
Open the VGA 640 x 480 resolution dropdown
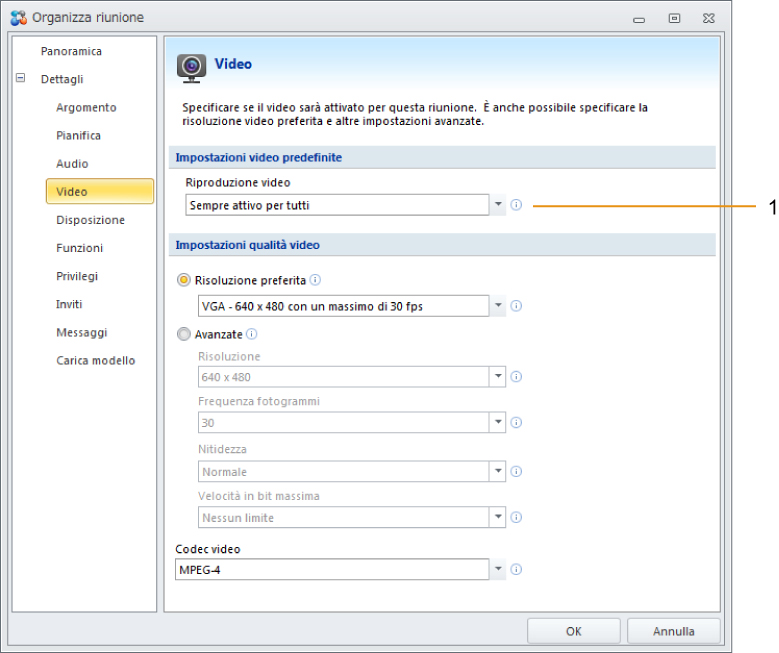pos(497,306)
